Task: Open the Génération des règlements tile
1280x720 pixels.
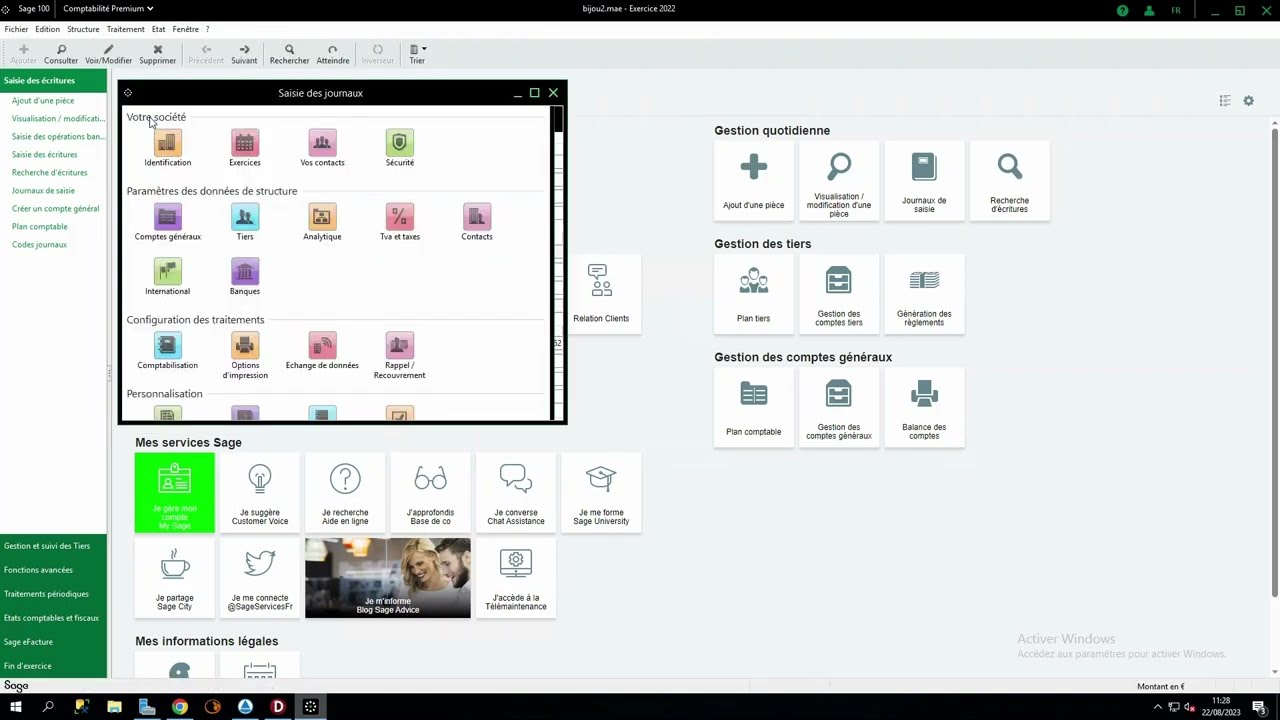Action: [x=924, y=294]
